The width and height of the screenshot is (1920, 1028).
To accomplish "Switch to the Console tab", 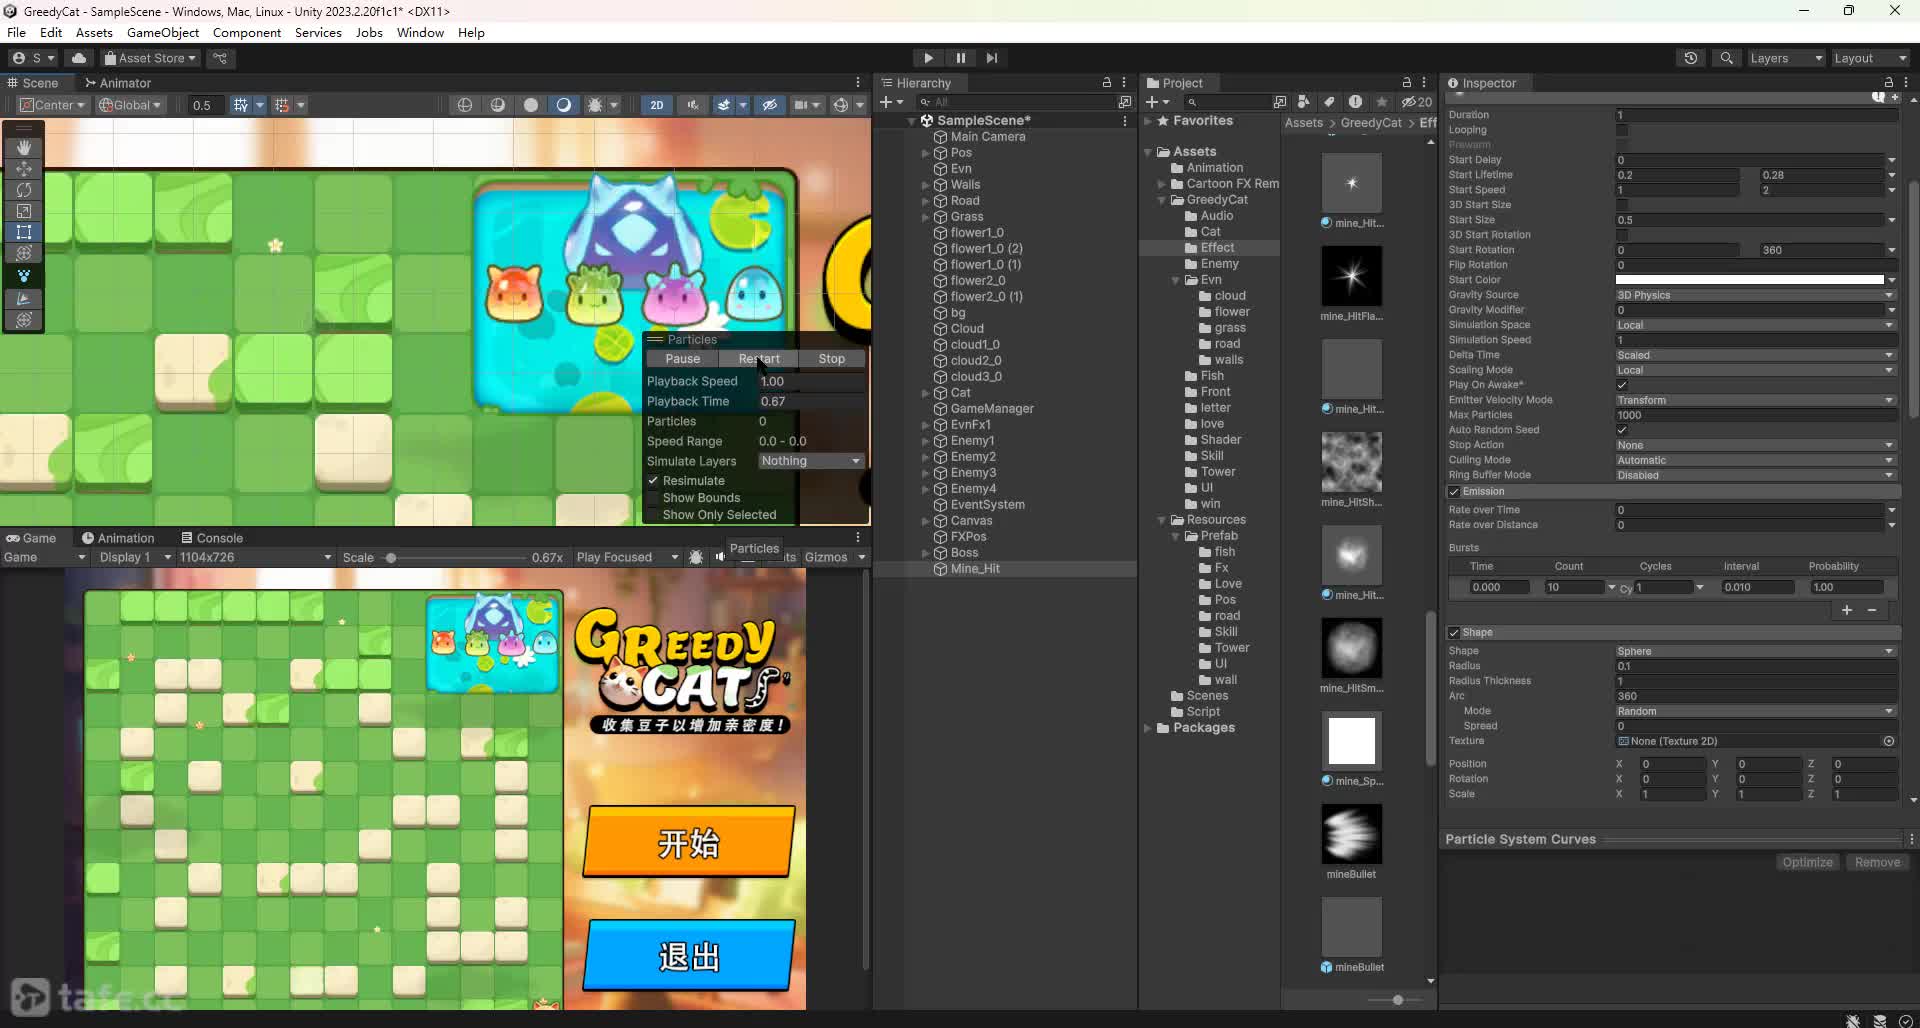I will pos(212,538).
